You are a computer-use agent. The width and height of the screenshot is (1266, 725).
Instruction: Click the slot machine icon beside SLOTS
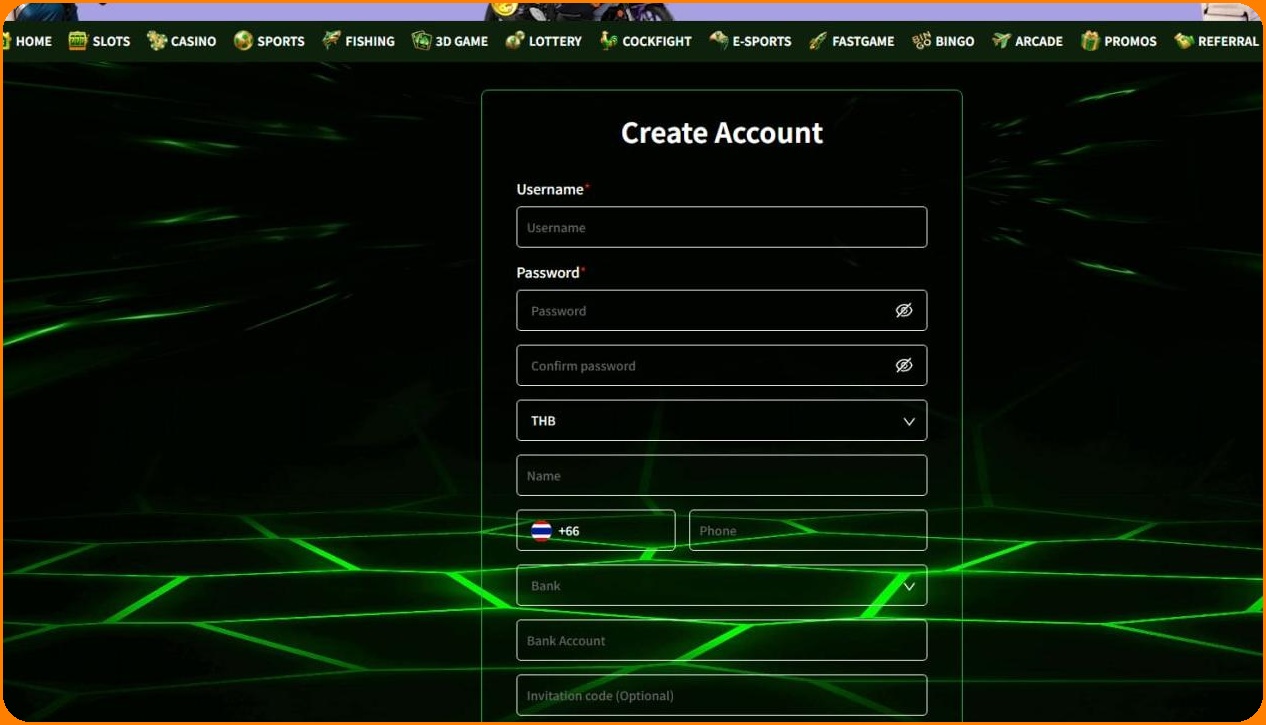click(x=78, y=41)
